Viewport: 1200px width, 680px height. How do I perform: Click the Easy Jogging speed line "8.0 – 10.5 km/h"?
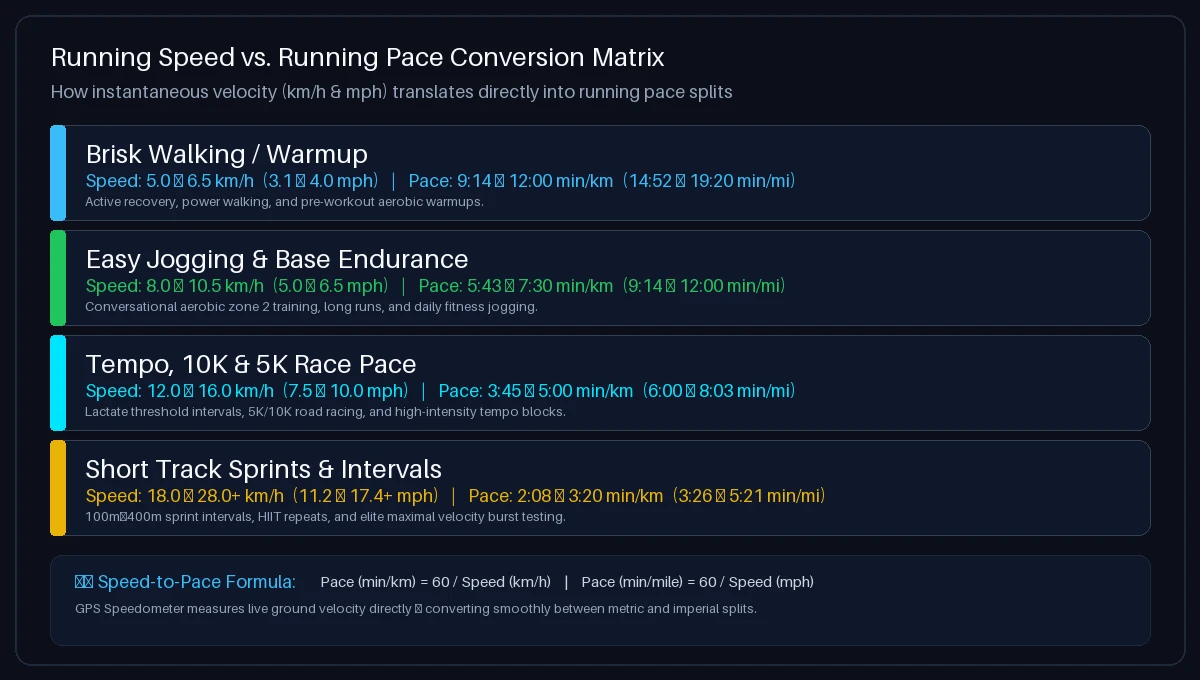(436, 286)
